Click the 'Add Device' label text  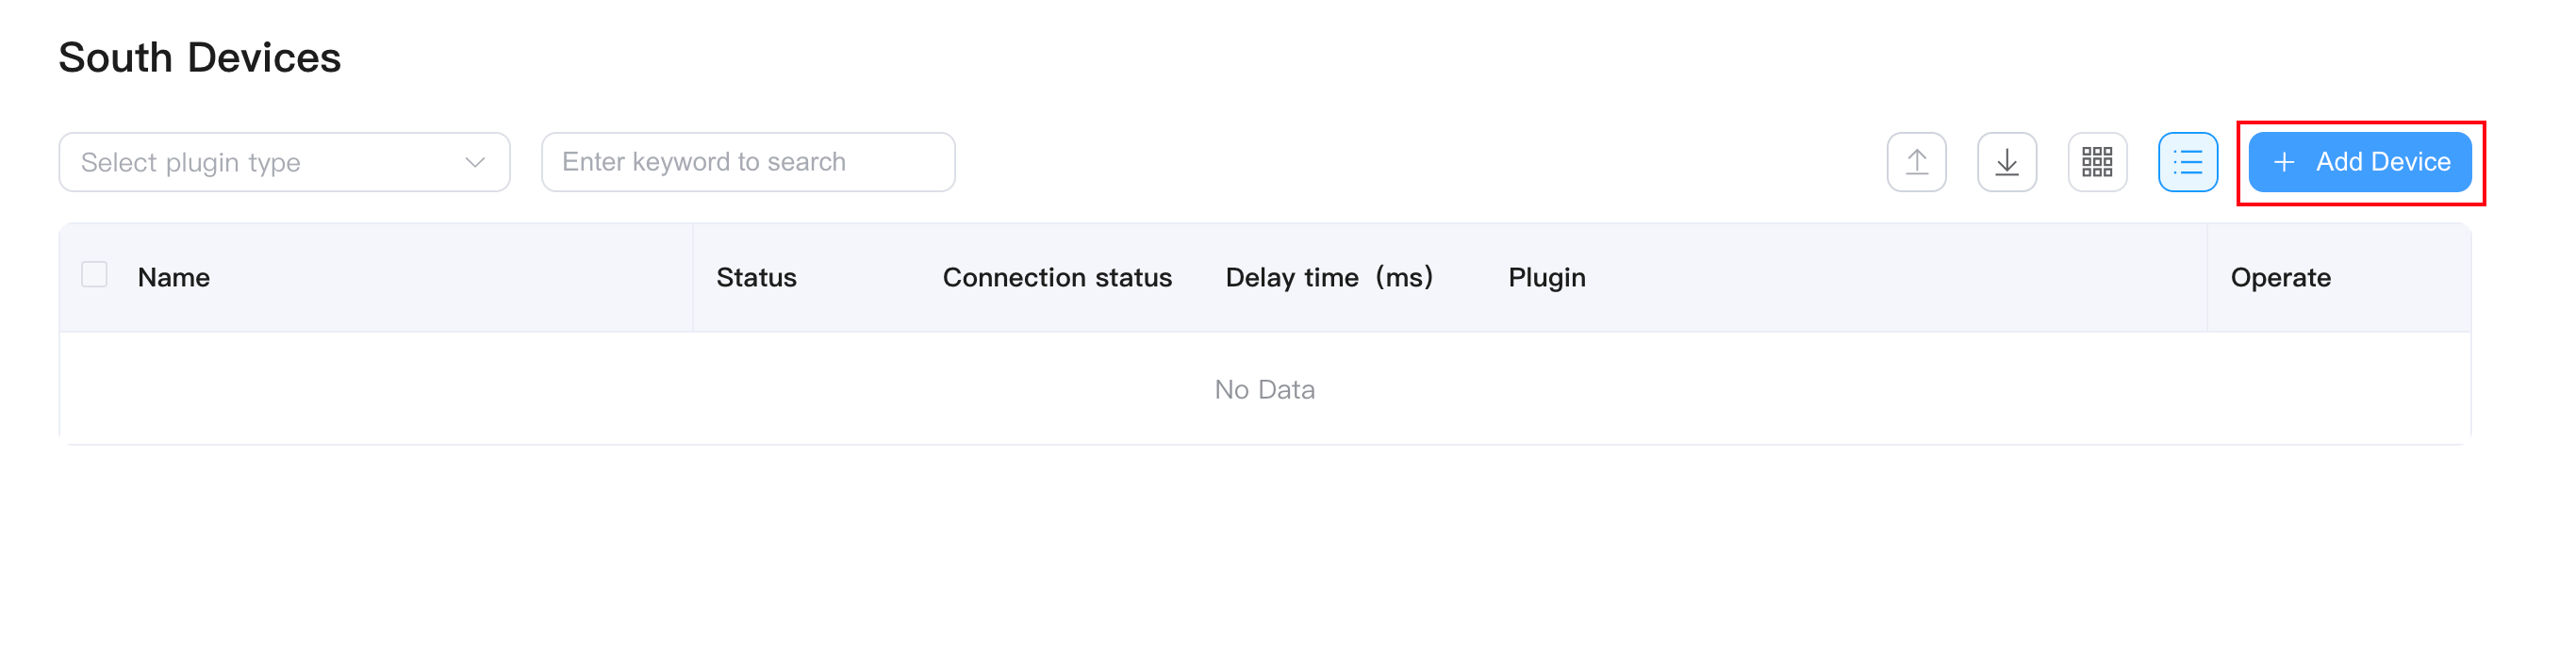pyautogui.click(x=2383, y=162)
